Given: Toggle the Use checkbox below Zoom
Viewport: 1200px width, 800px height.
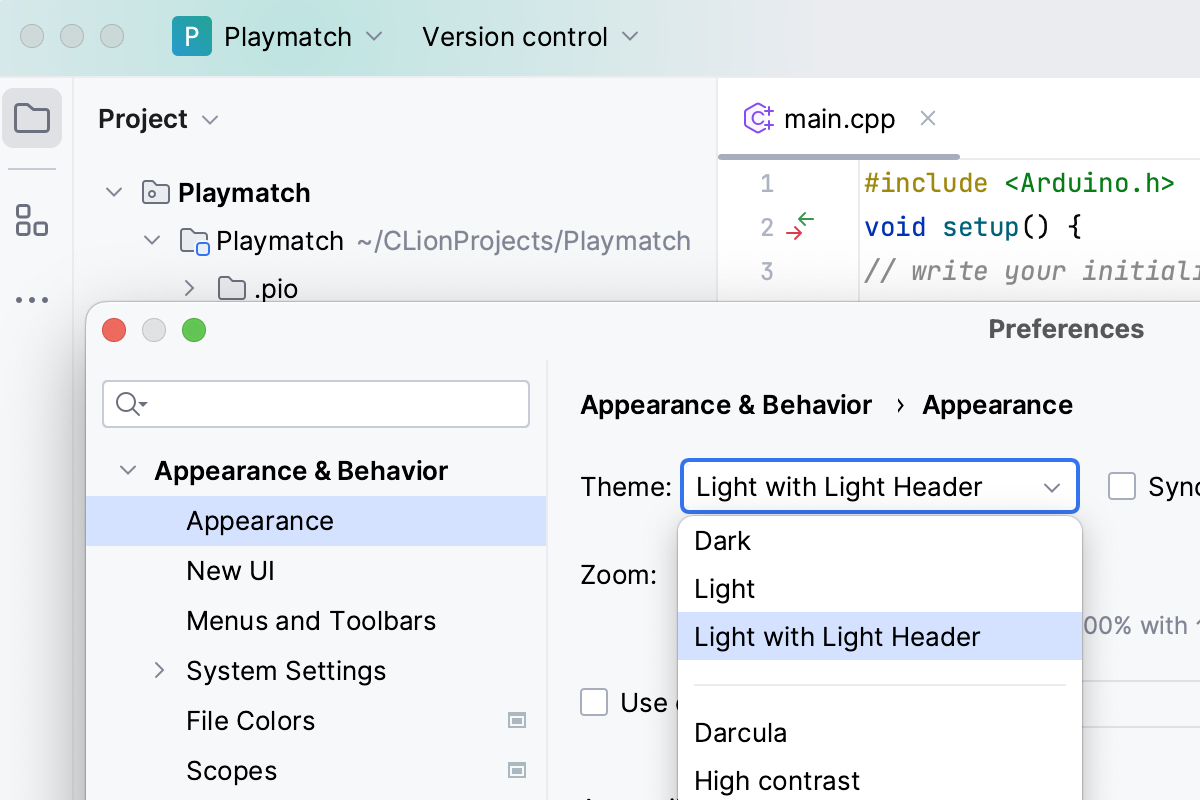Looking at the screenshot, I should pos(594,702).
